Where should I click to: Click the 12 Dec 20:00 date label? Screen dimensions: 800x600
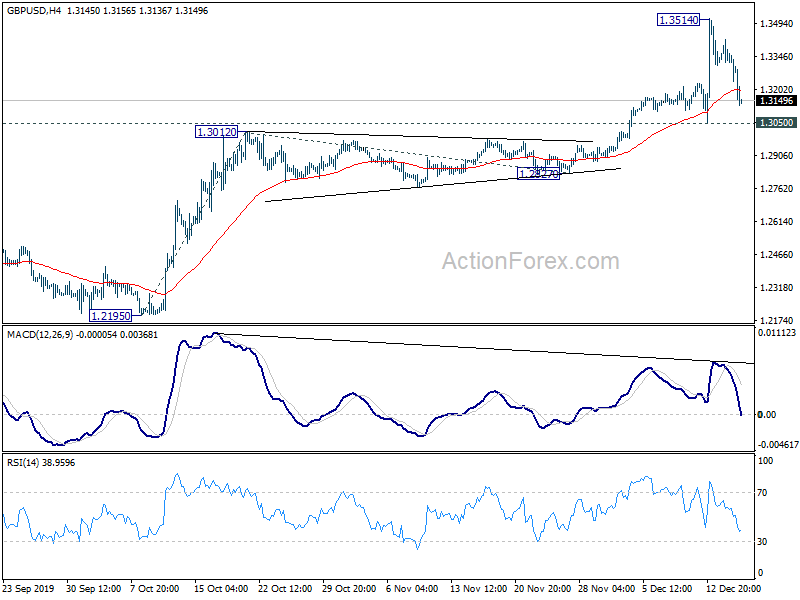[733, 589]
